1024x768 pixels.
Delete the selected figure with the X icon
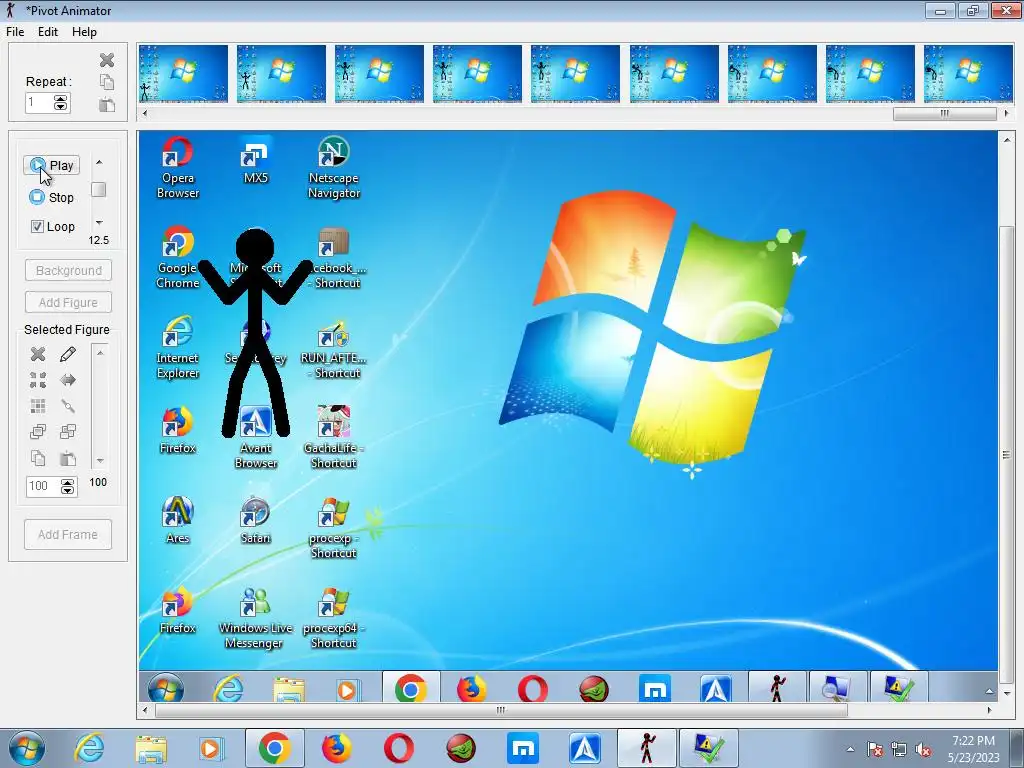38,354
